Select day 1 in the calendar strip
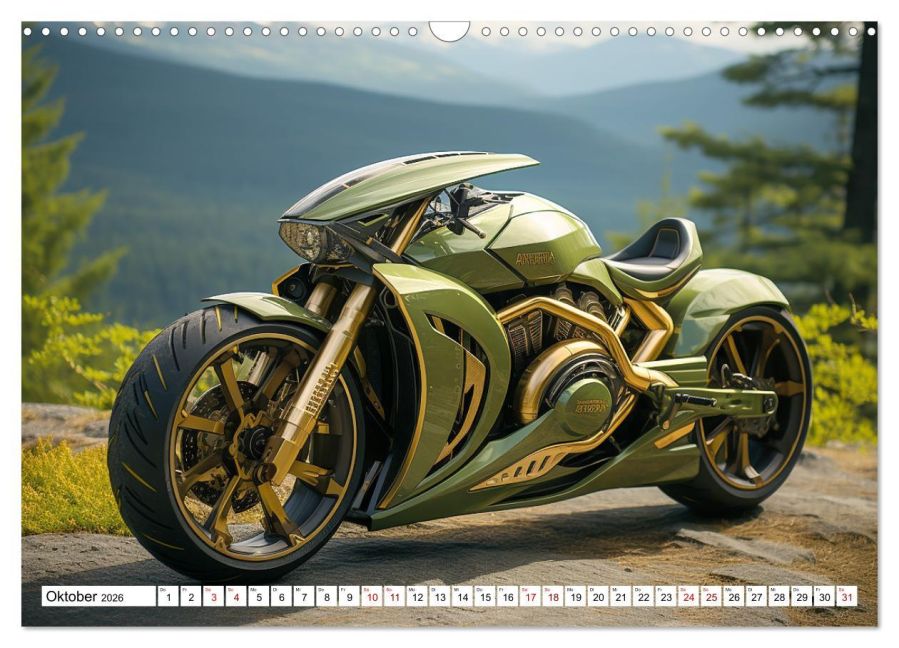The width and height of the screenshot is (899, 648). coord(168,596)
